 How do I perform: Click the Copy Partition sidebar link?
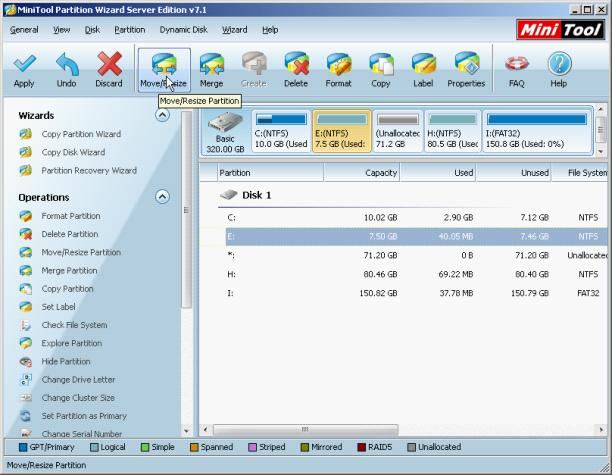click(x=68, y=289)
